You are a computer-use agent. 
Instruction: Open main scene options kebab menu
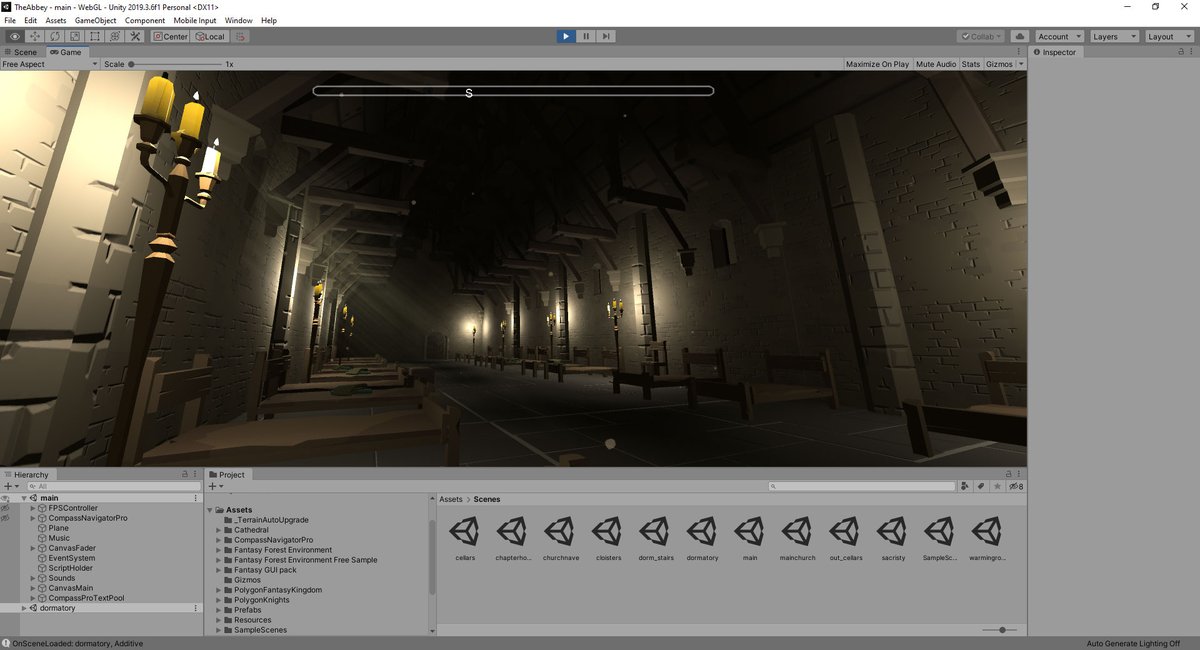pos(195,498)
